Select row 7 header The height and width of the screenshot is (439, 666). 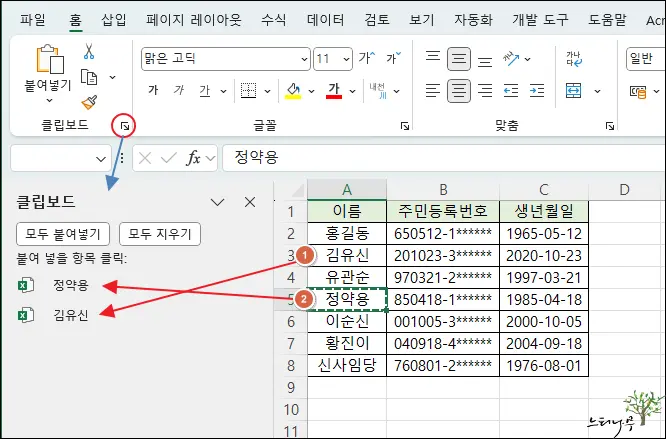(x=291, y=343)
